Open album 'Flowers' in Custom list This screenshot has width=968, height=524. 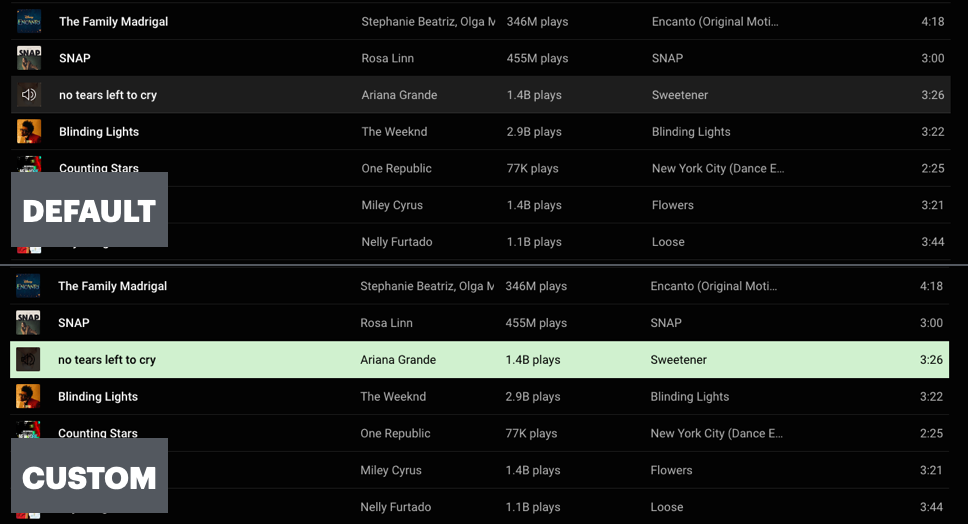(x=671, y=470)
